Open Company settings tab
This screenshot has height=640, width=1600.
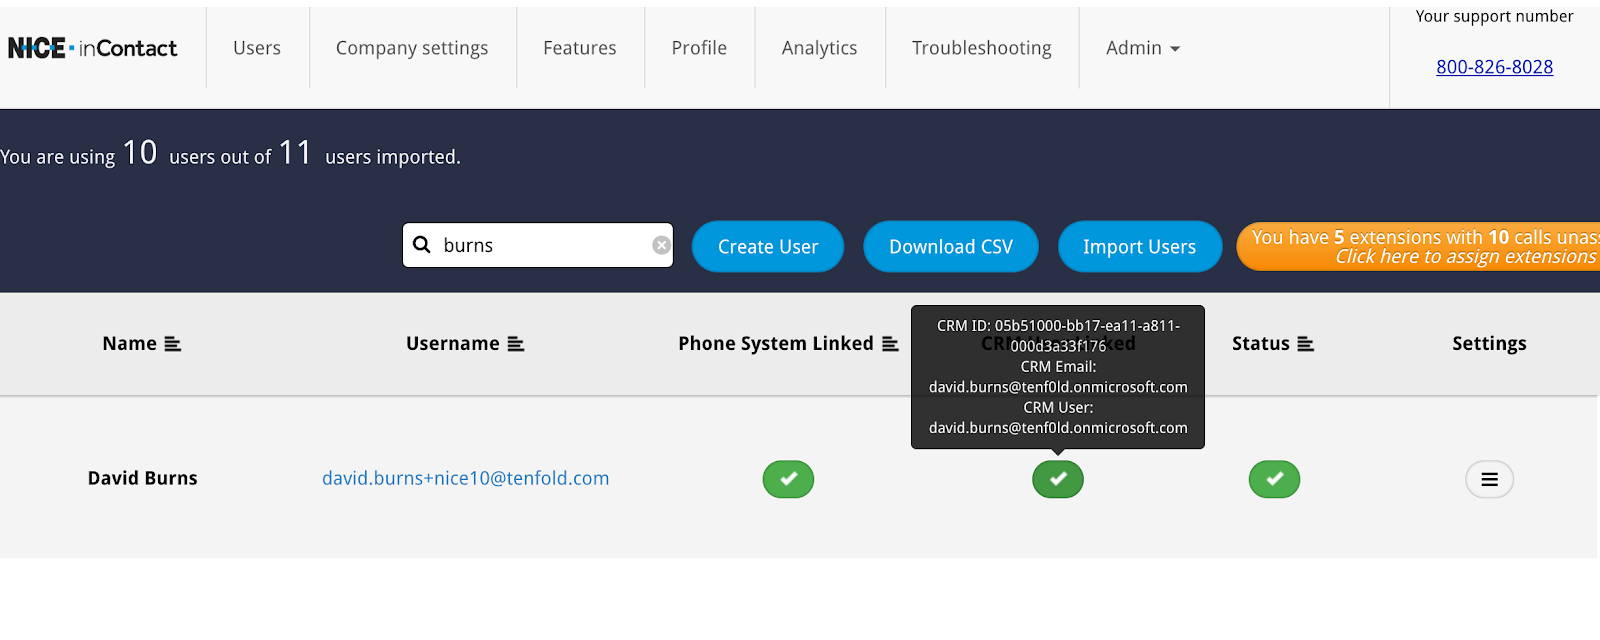pyautogui.click(x=412, y=48)
